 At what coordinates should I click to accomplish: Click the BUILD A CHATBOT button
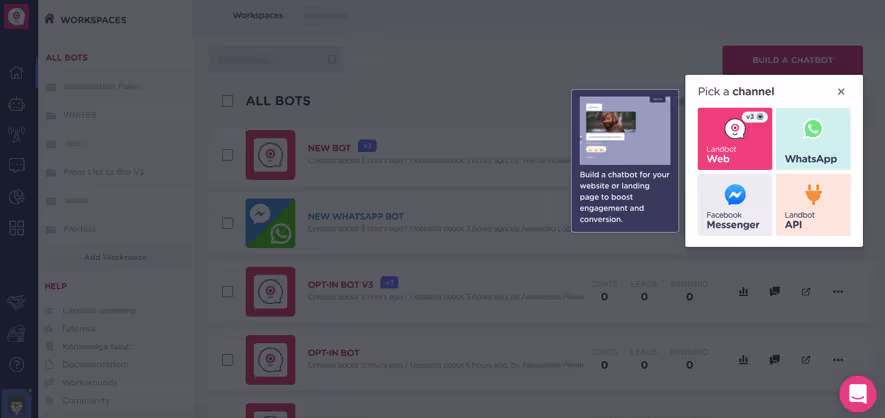pos(792,60)
